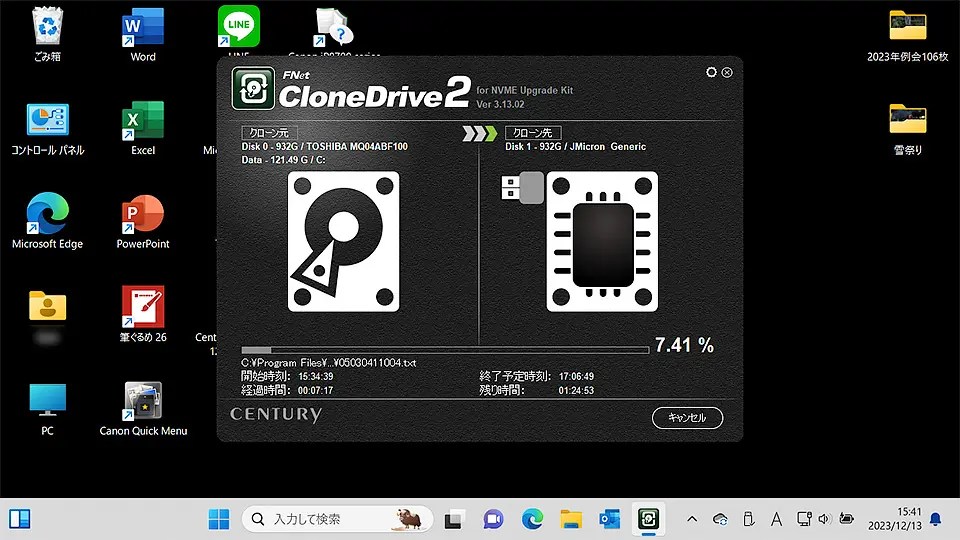Open the Word desktop shortcut
The height and width of the screenshot is (540, 960).
pos(143,34)
